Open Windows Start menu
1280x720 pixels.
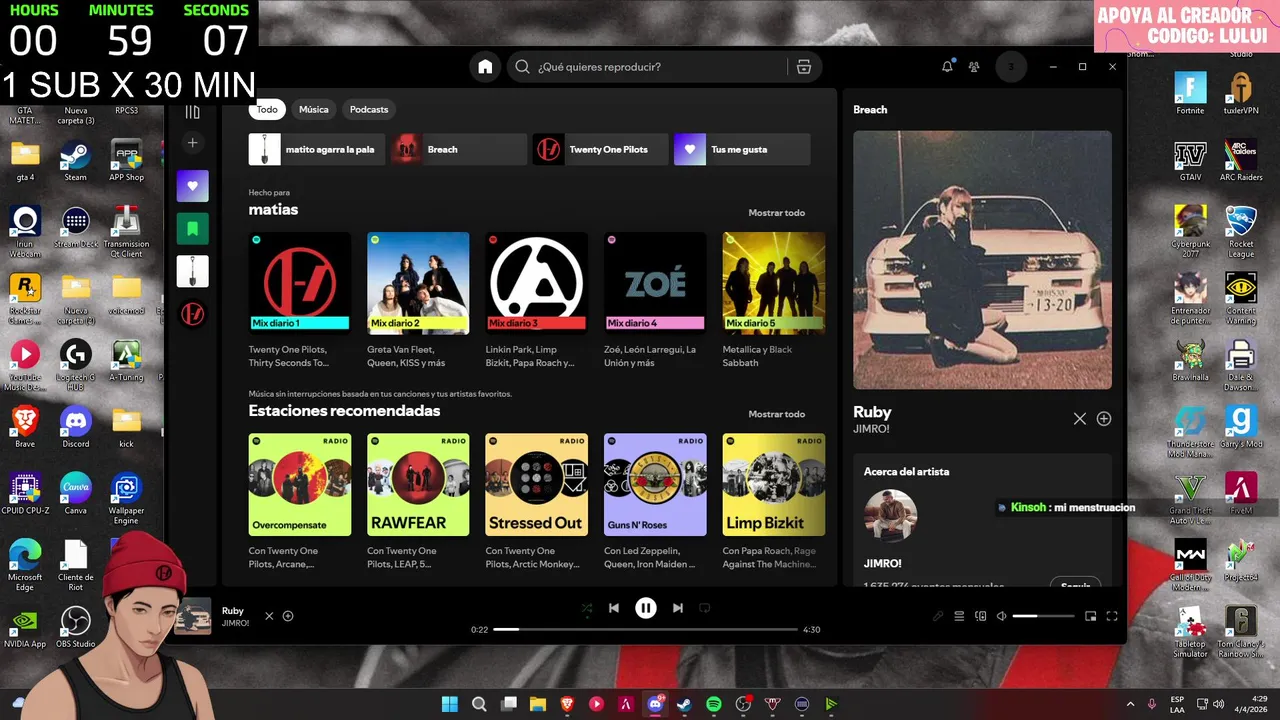click(450, 704)
